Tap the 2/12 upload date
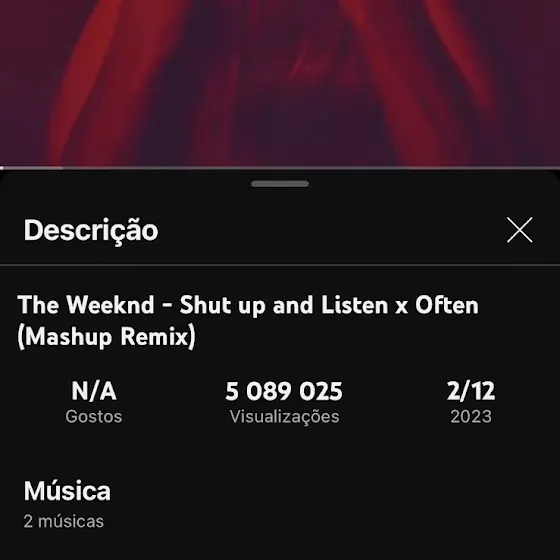 pos(471,391)
